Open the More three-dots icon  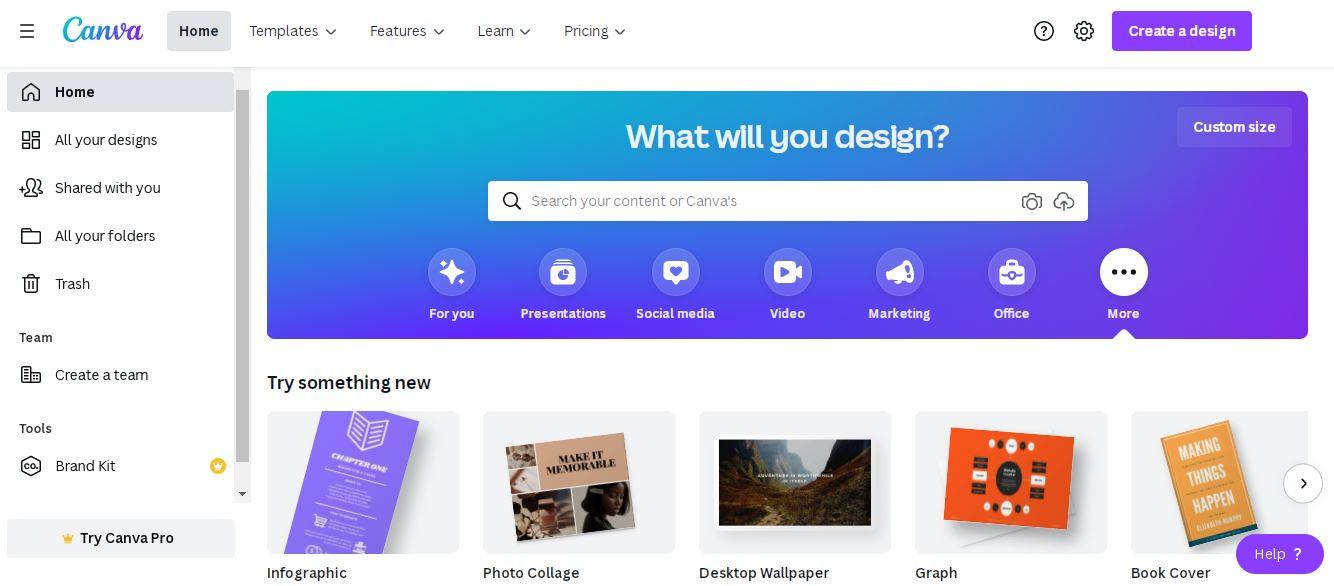(1124, 272)
